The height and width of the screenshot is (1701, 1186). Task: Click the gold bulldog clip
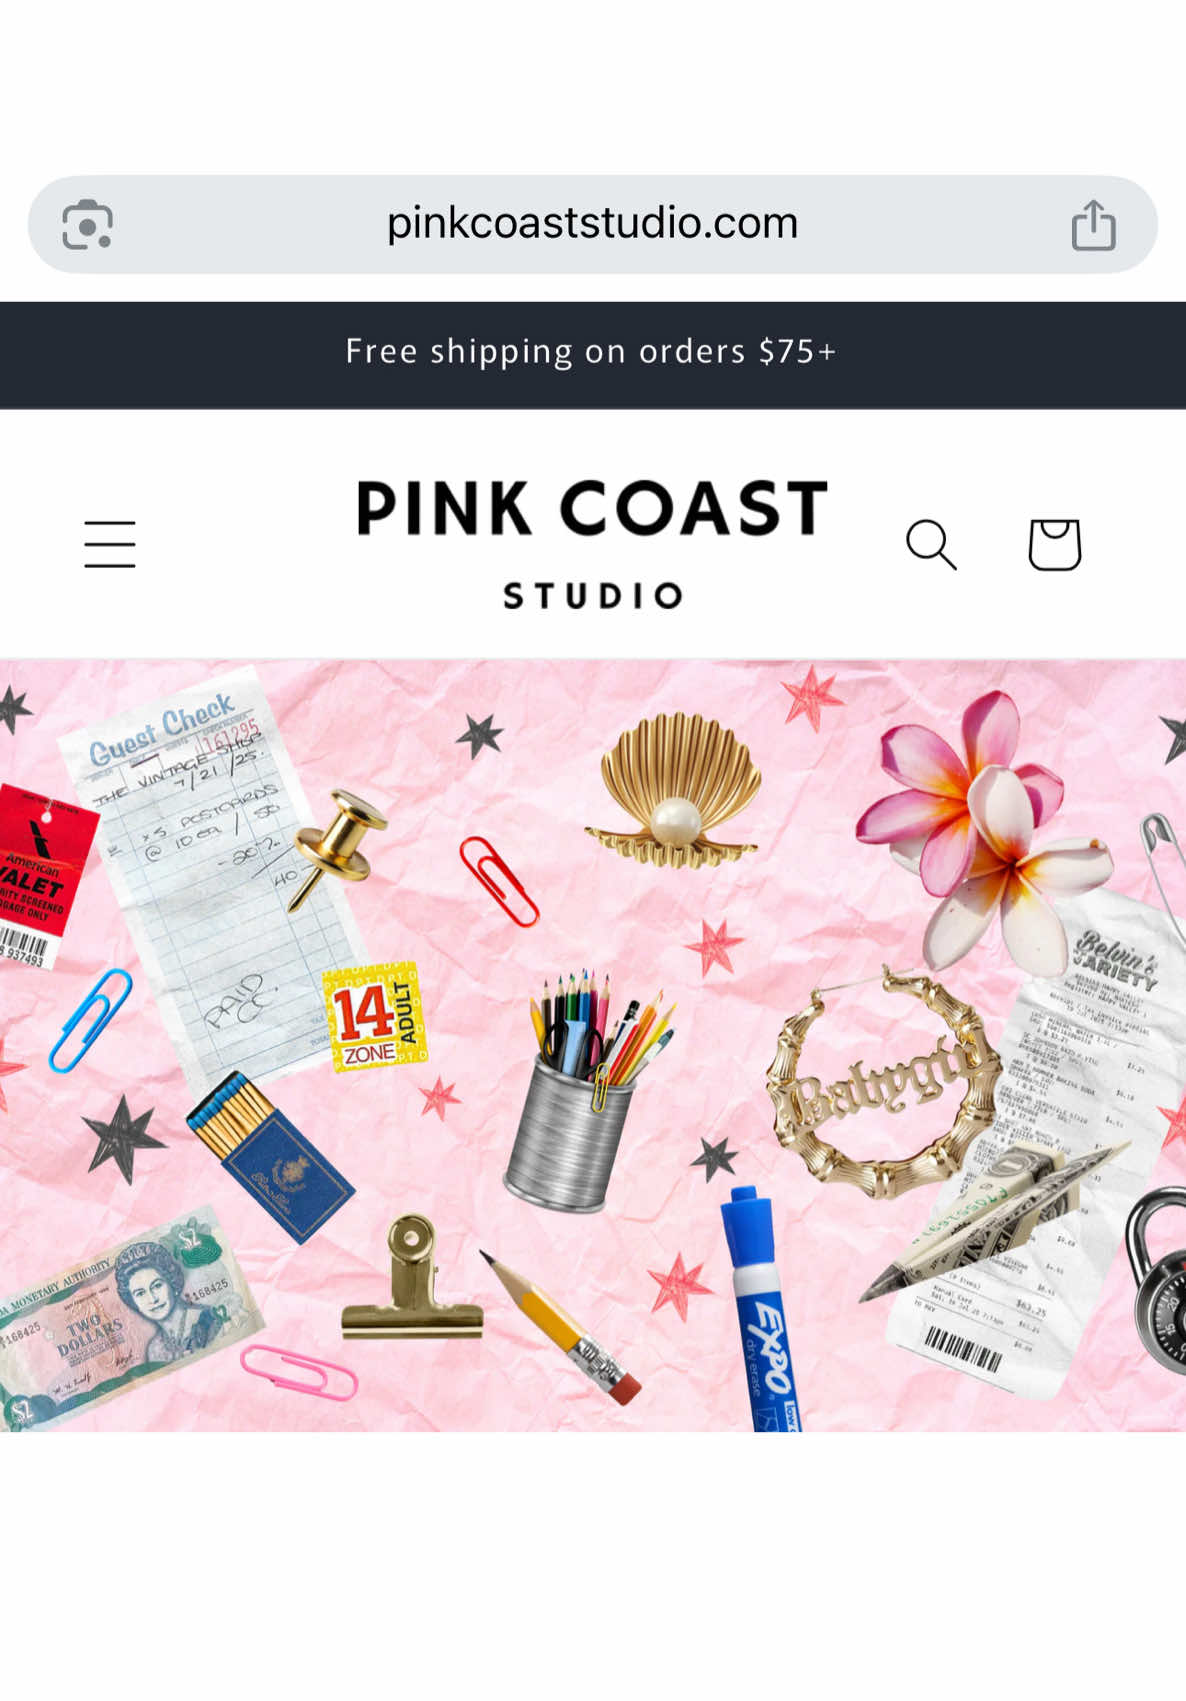tap(412, 1280)
